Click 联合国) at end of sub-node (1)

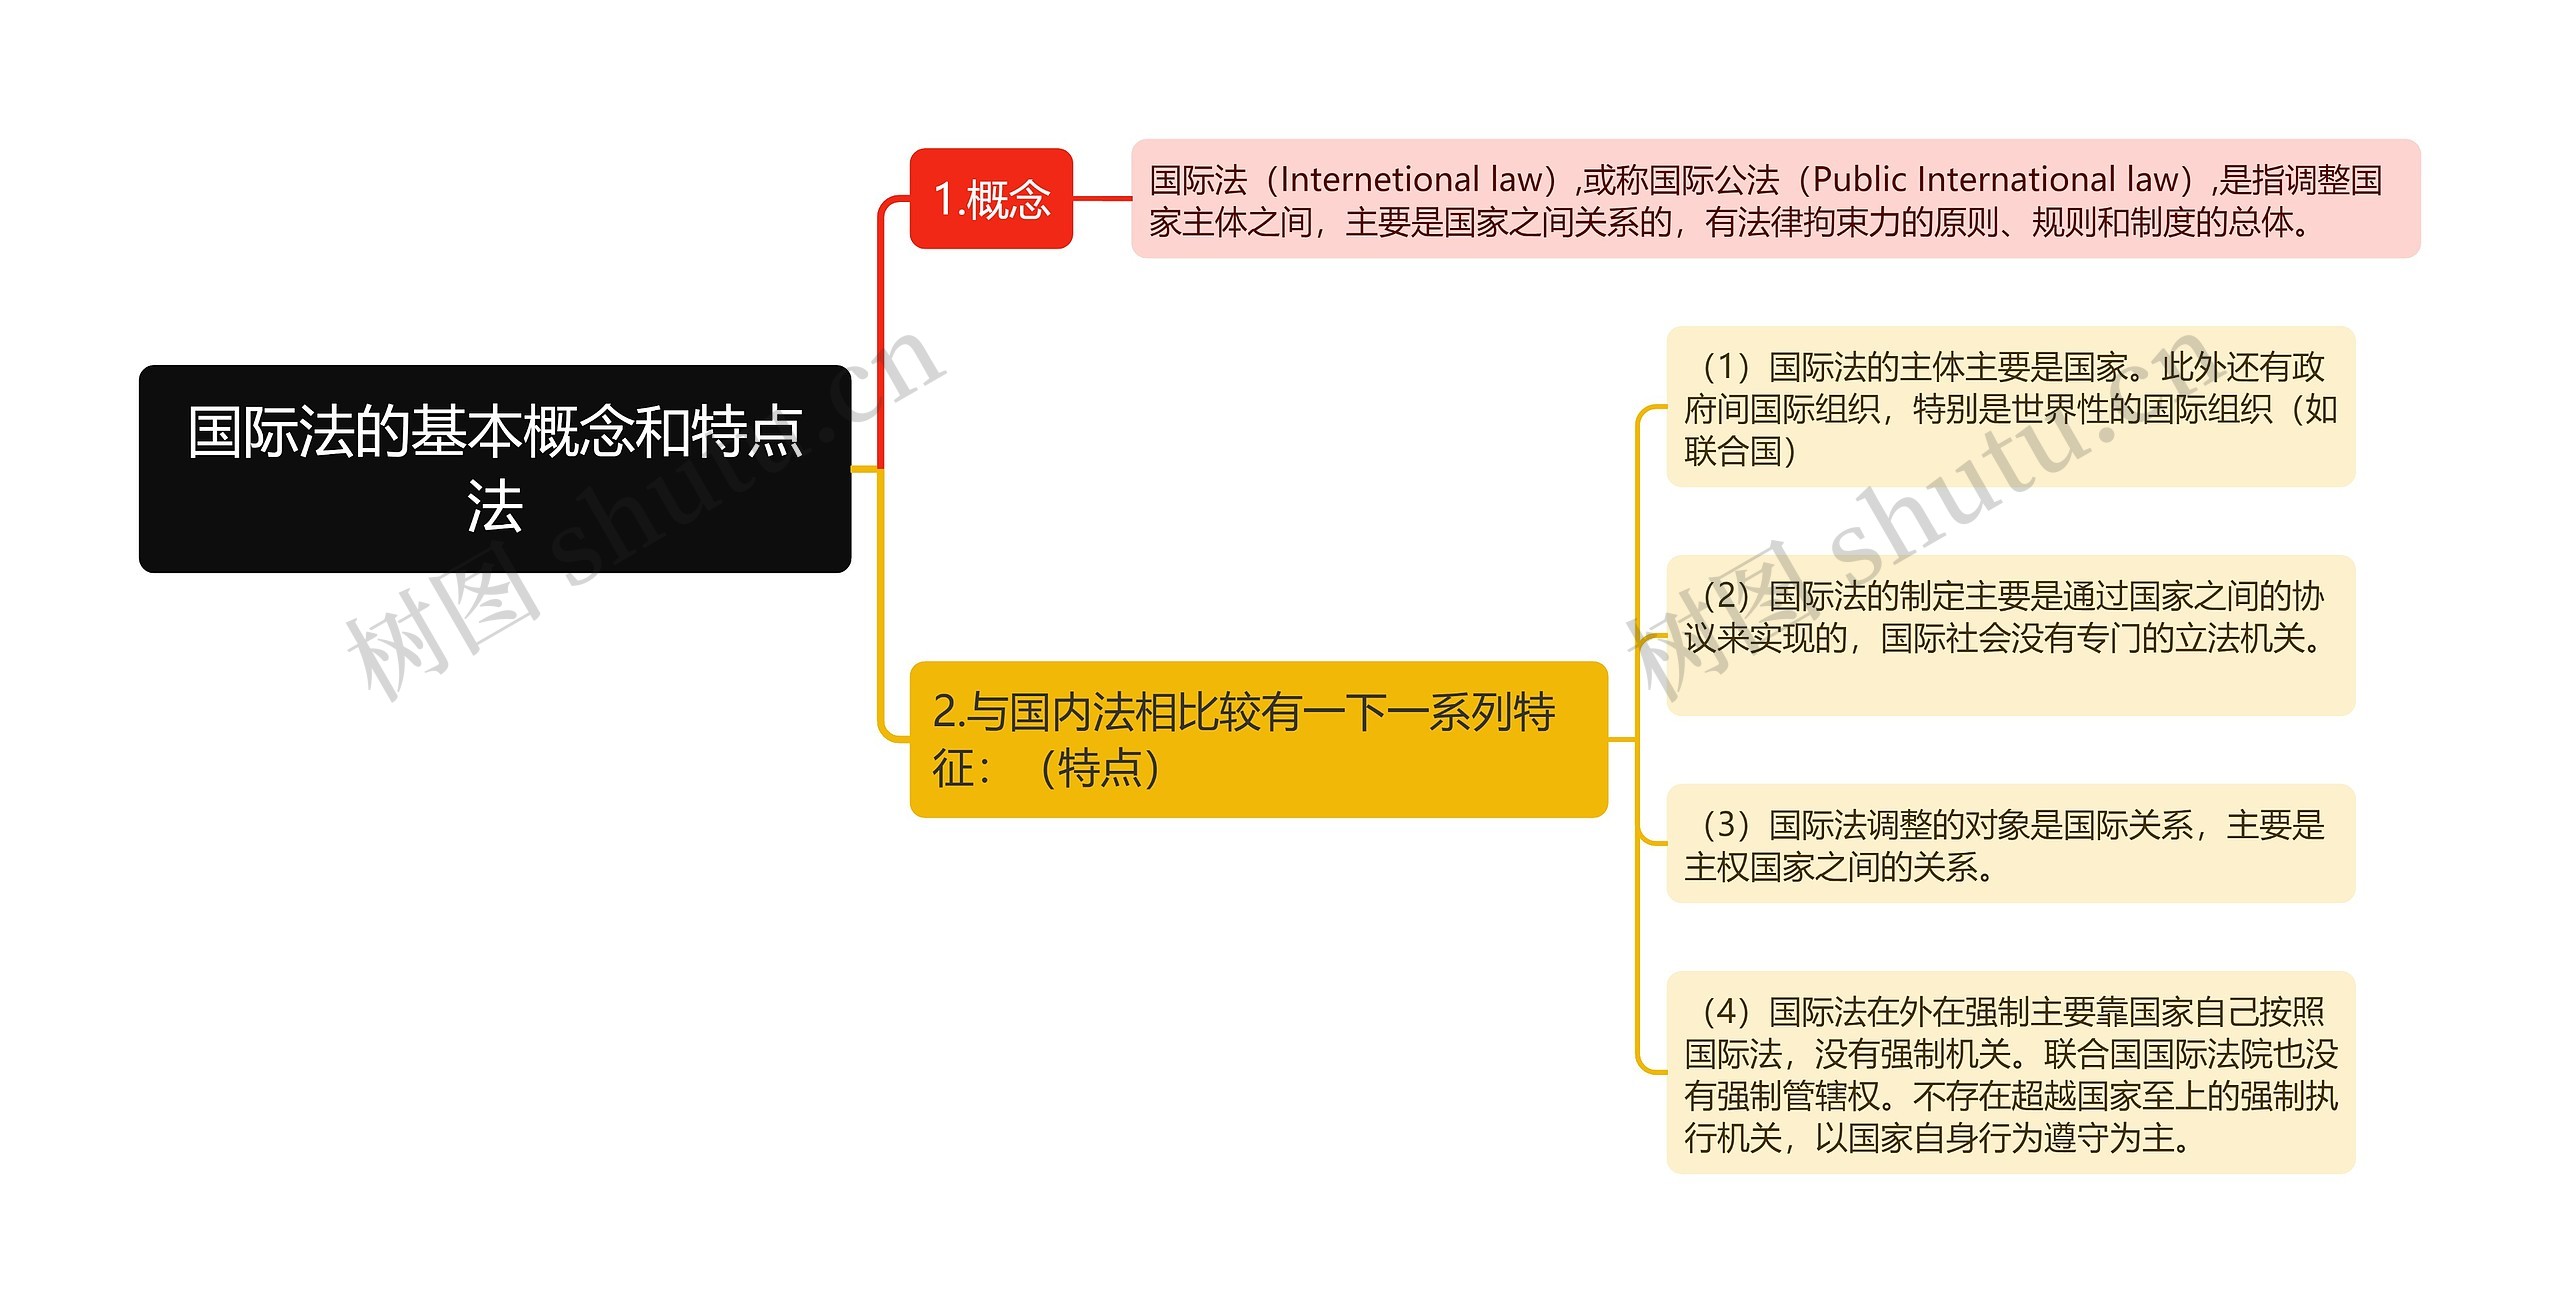pos(1740,451)
